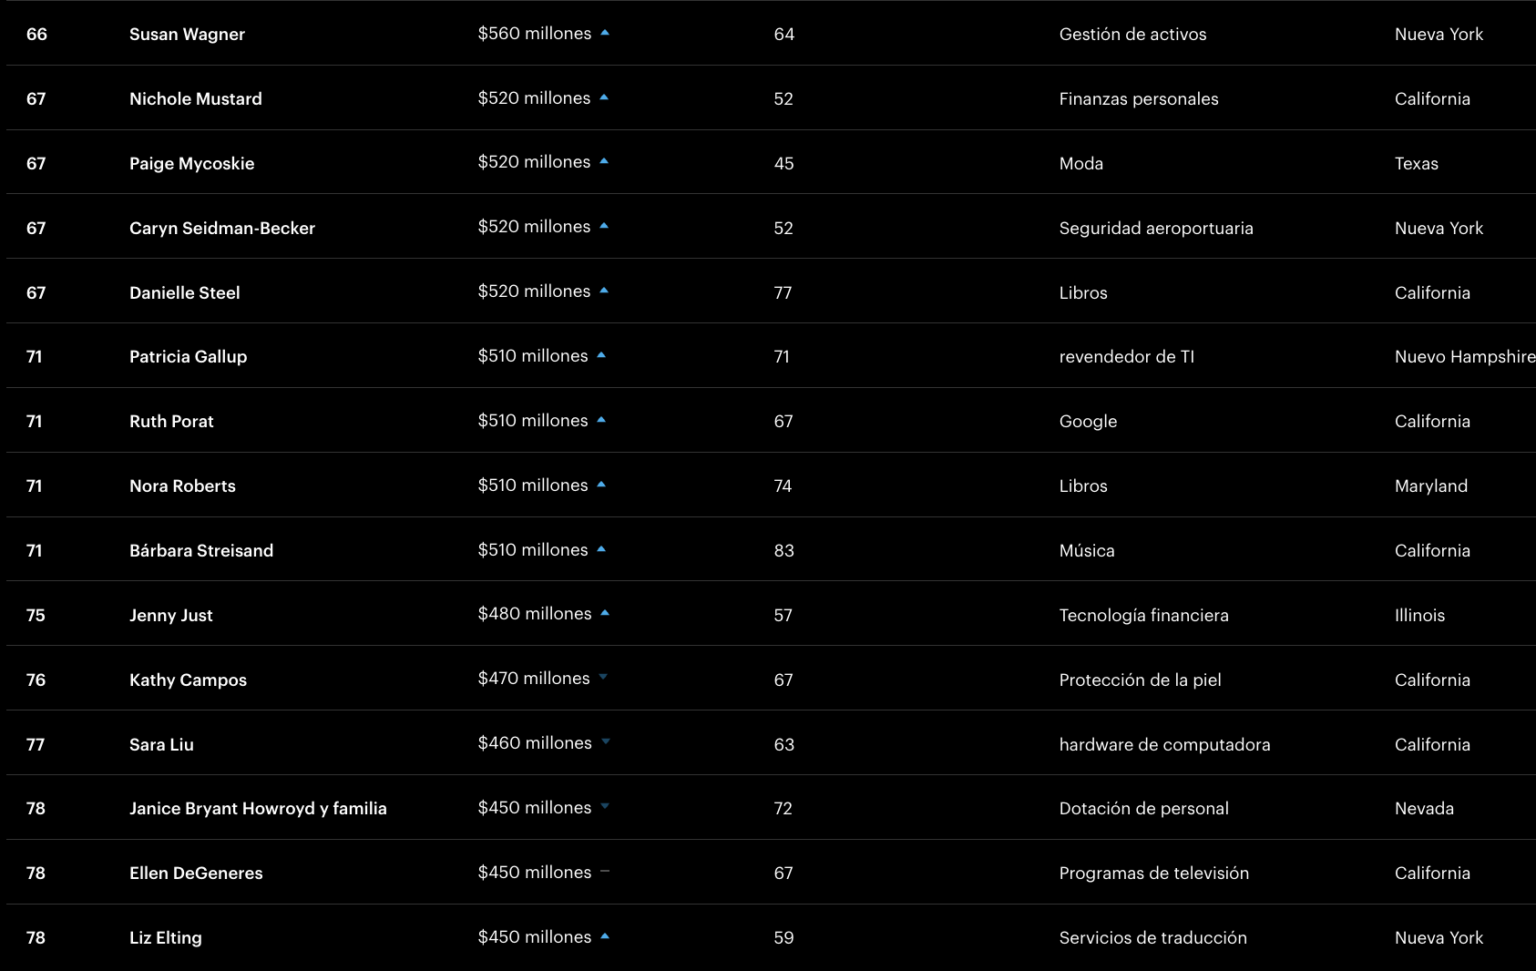This screenshot has height=971, width=1536.
Task: Select Janice Bryant Howroyd y familia
Action: tap(258, 809)
